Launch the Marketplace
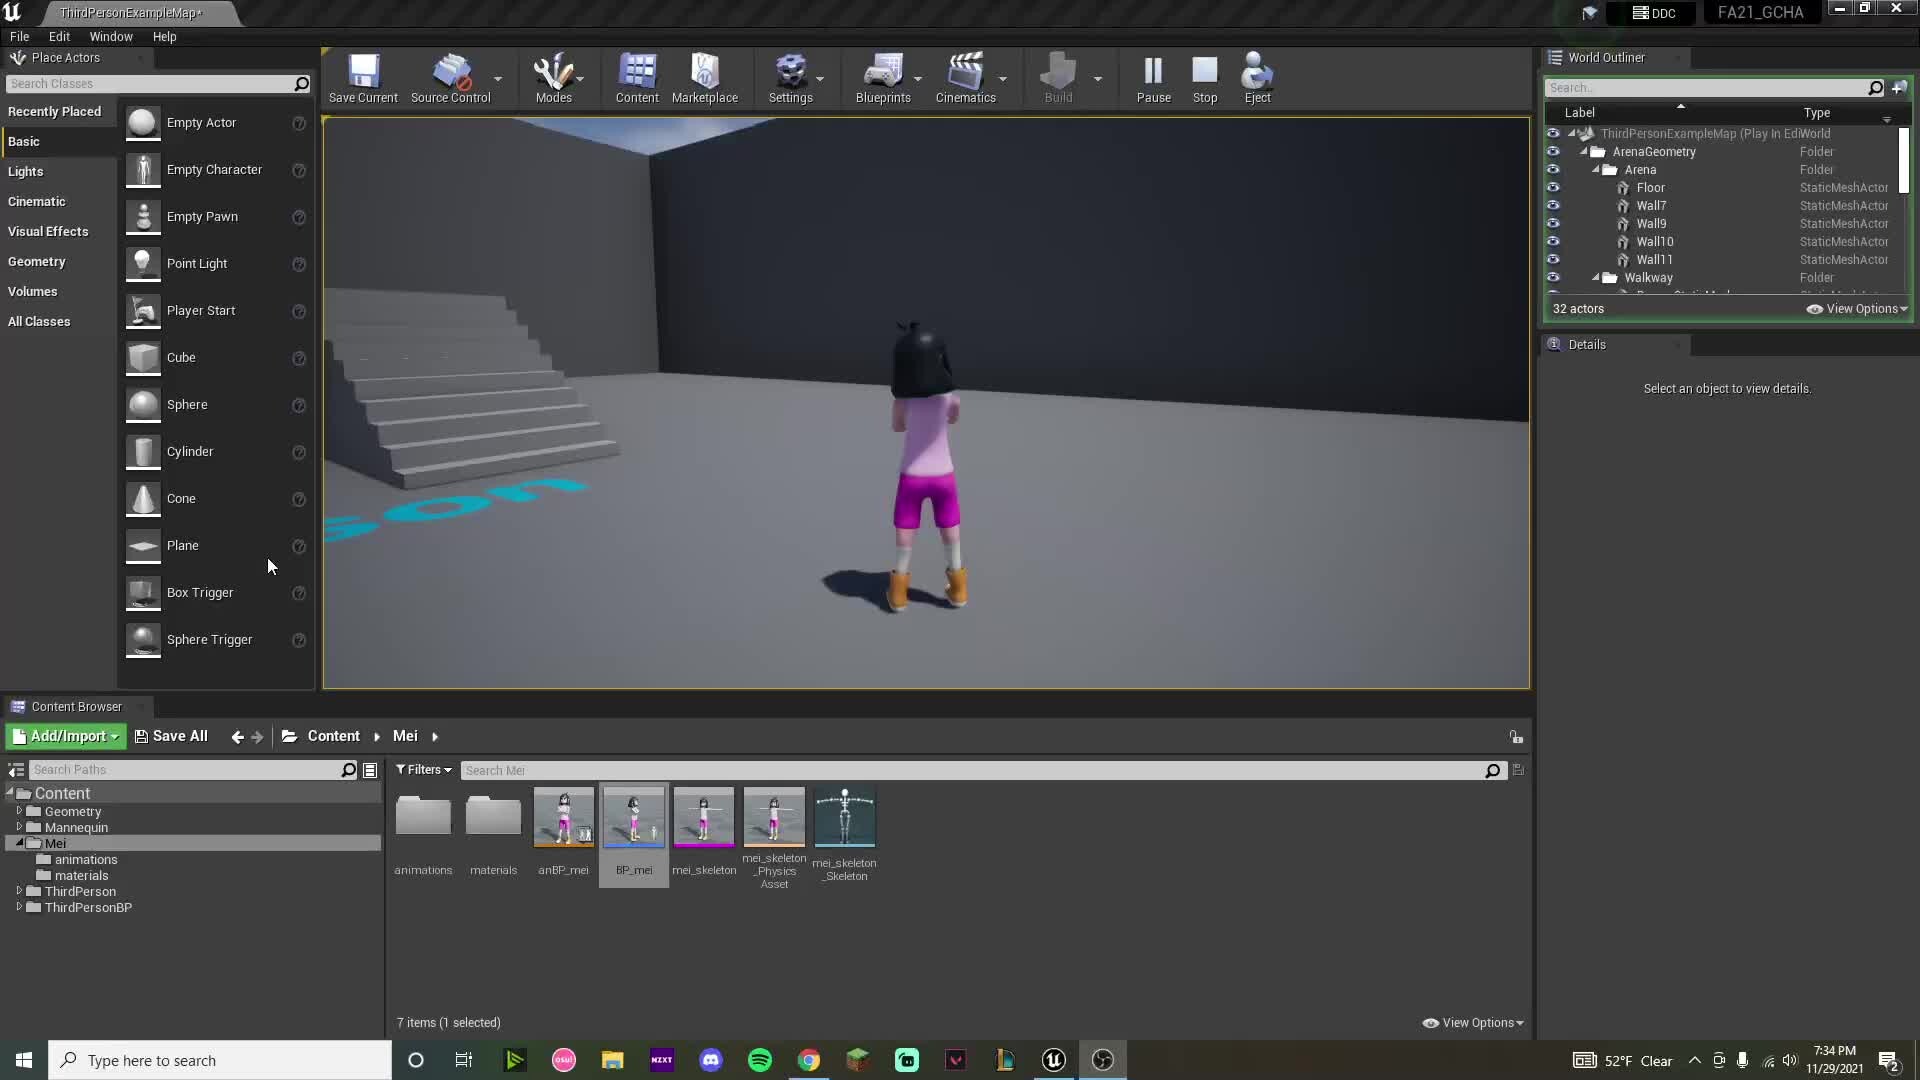 point(705,78)
